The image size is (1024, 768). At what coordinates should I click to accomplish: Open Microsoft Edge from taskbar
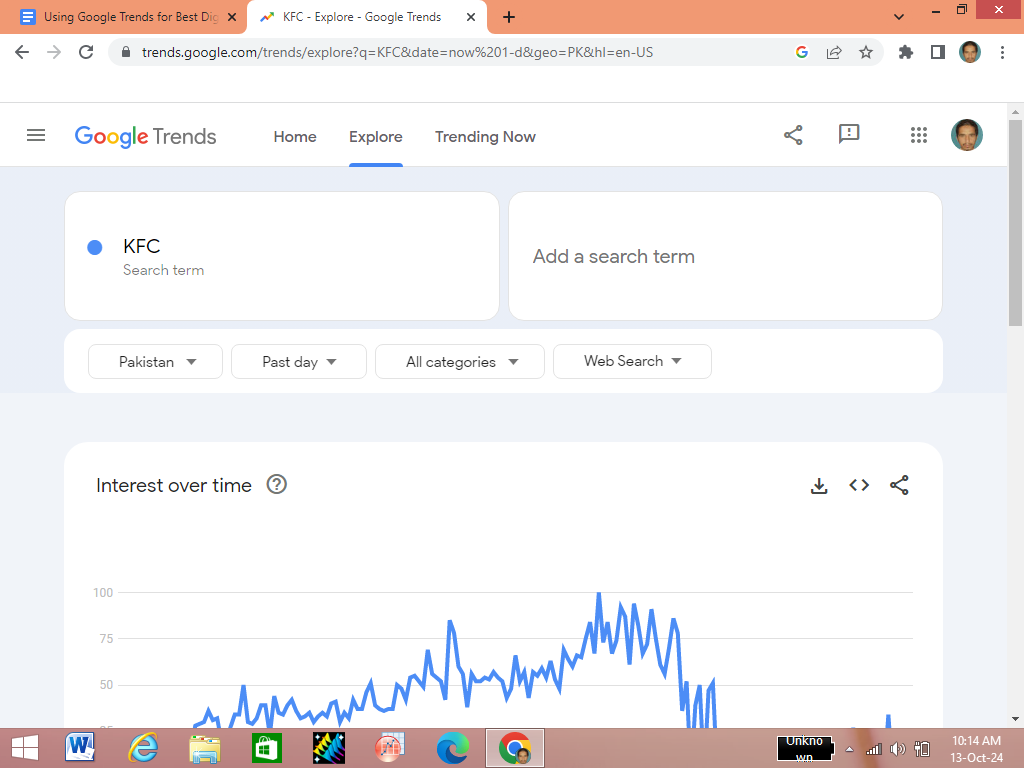(x=453, y=748)
